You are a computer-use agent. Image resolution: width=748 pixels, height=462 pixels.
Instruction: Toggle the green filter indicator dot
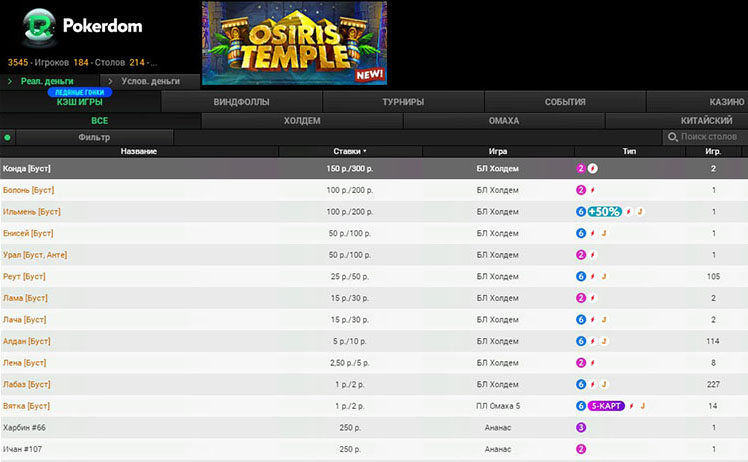click(7, 137)
